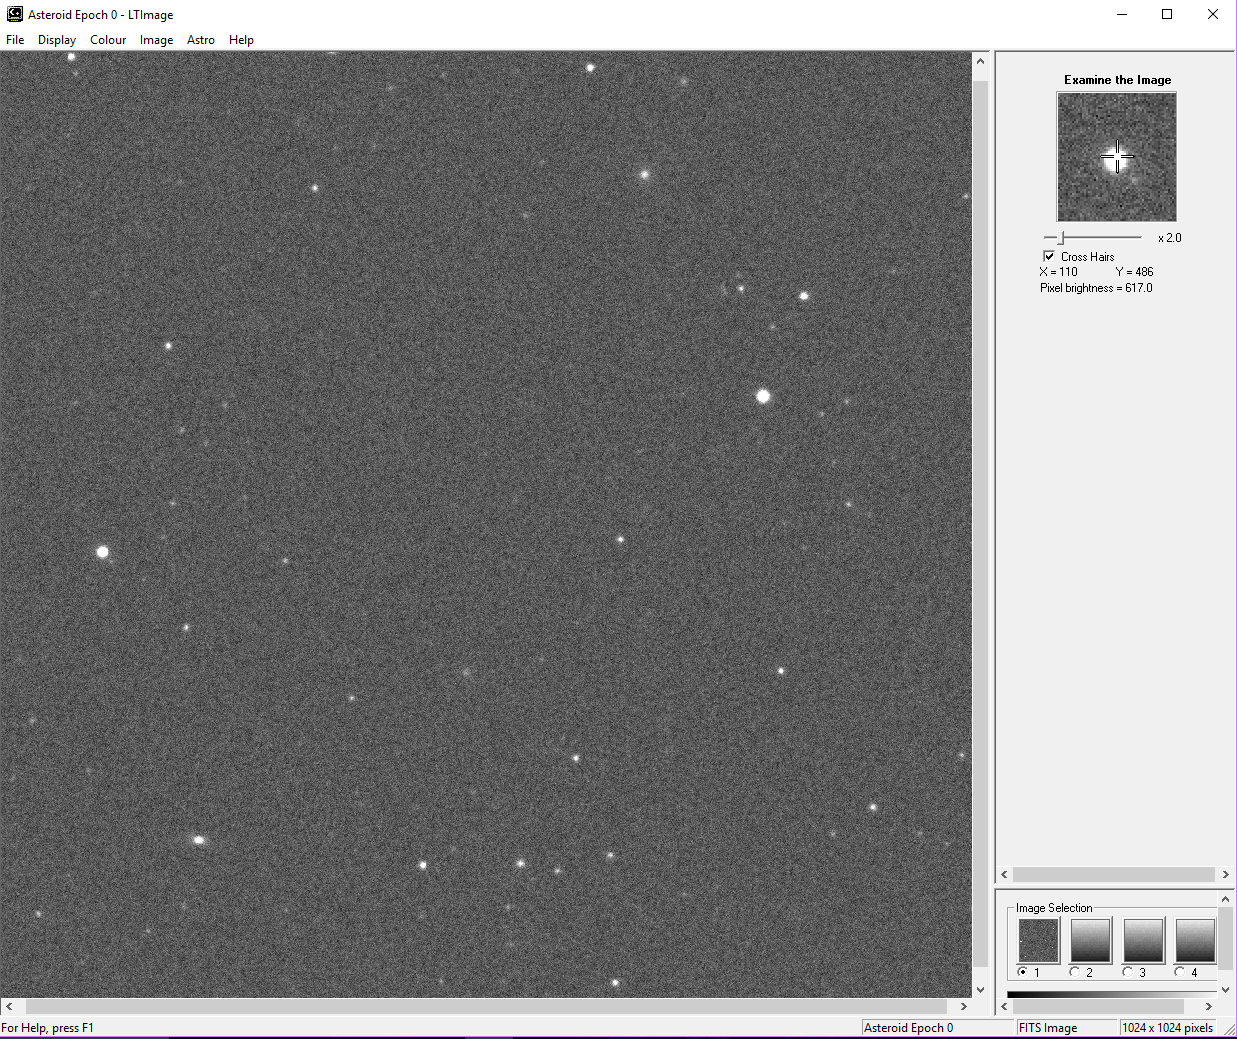The width and height of the screenshot is (1237, 1039).
Task: Click main image vertical scrollbar up arrow
Action: 980,61
